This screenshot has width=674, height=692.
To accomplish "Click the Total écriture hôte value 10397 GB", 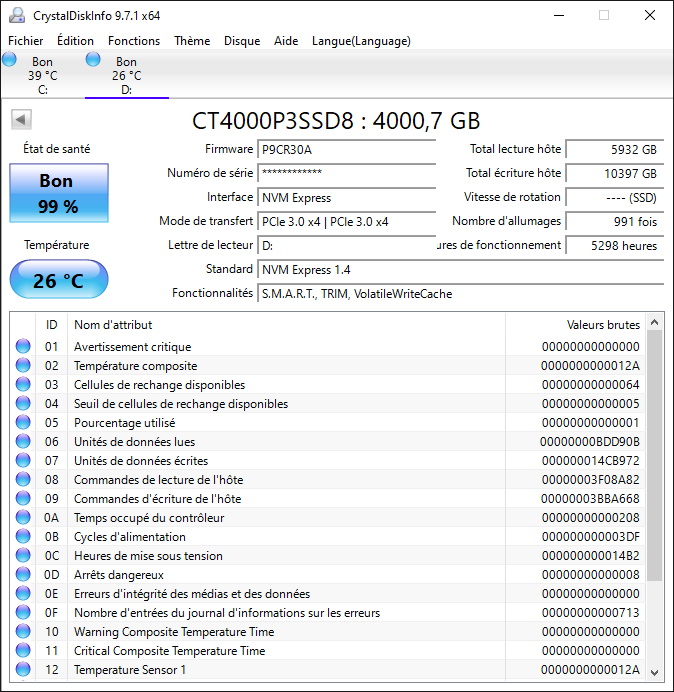I will point(615,173).
